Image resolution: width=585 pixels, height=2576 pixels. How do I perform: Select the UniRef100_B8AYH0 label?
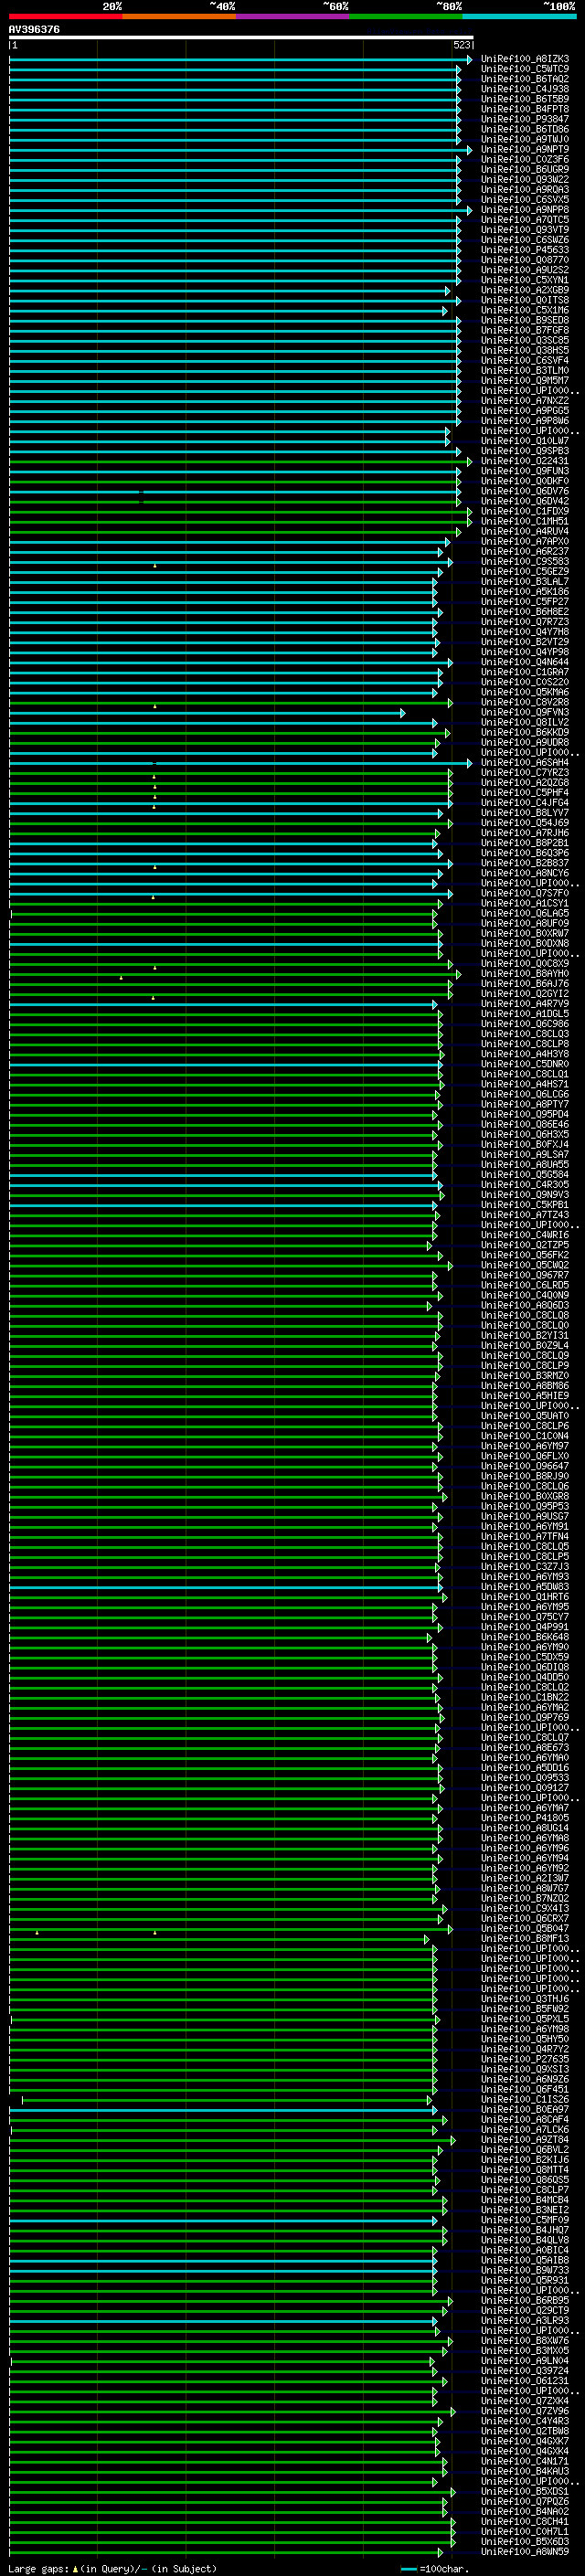click(525, 973)
